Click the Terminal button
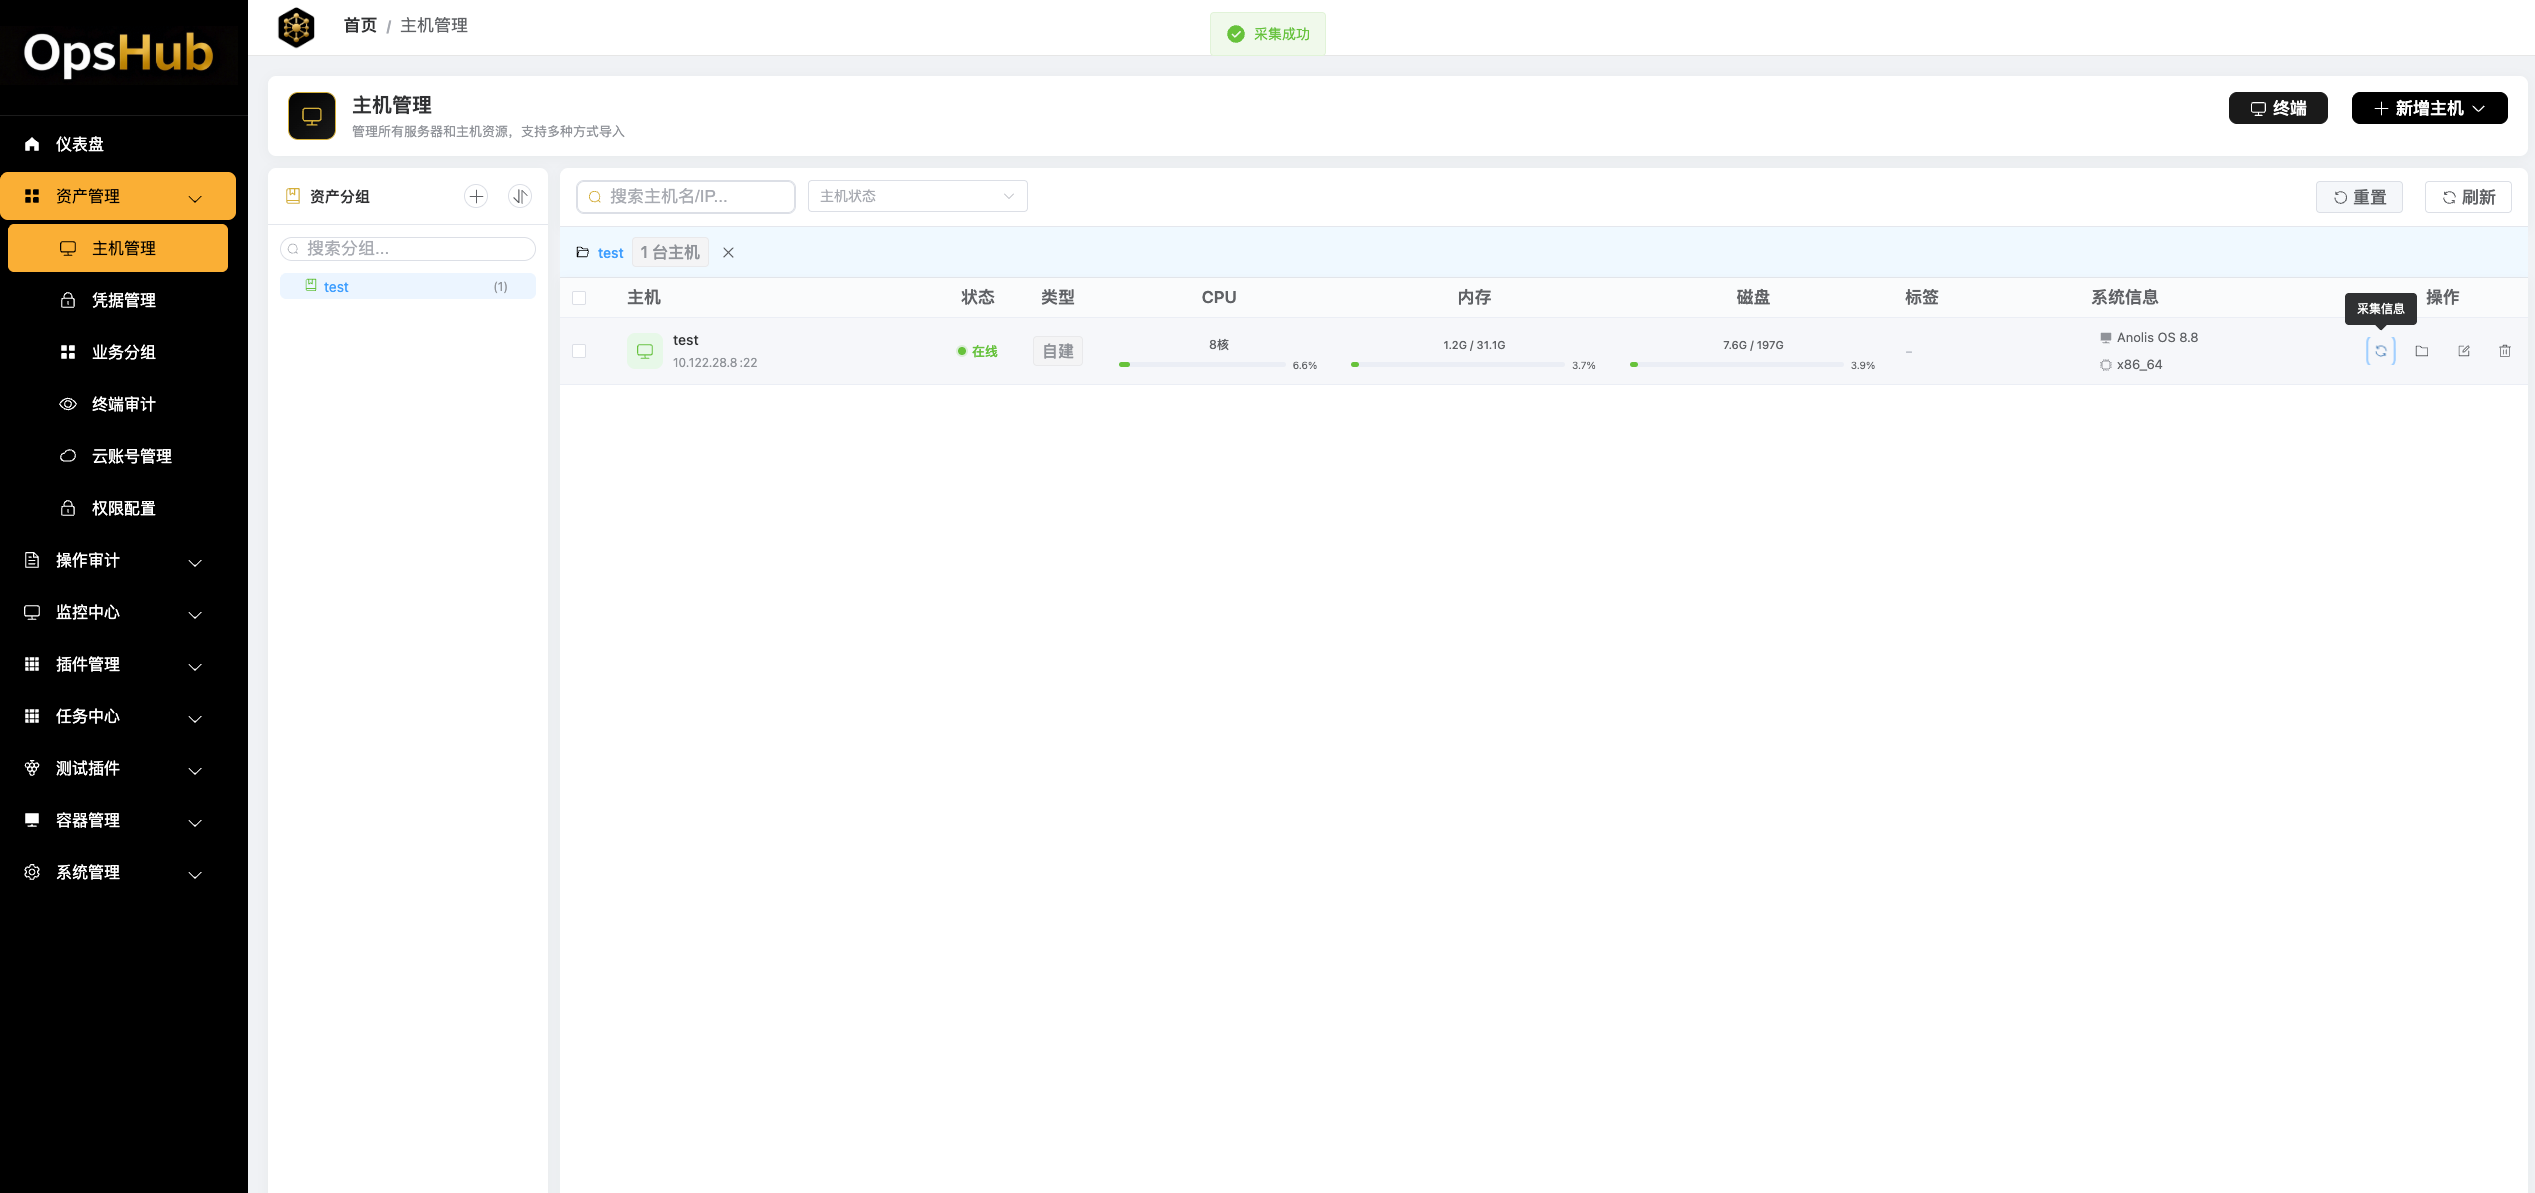 pyautogui.click(x=2278, y=108)
